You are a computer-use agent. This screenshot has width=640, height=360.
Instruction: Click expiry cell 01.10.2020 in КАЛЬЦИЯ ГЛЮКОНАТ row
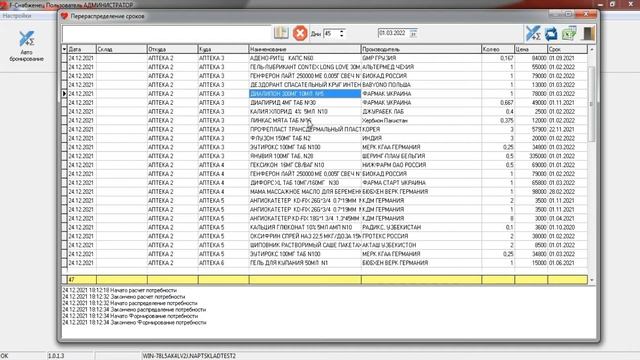567,227
